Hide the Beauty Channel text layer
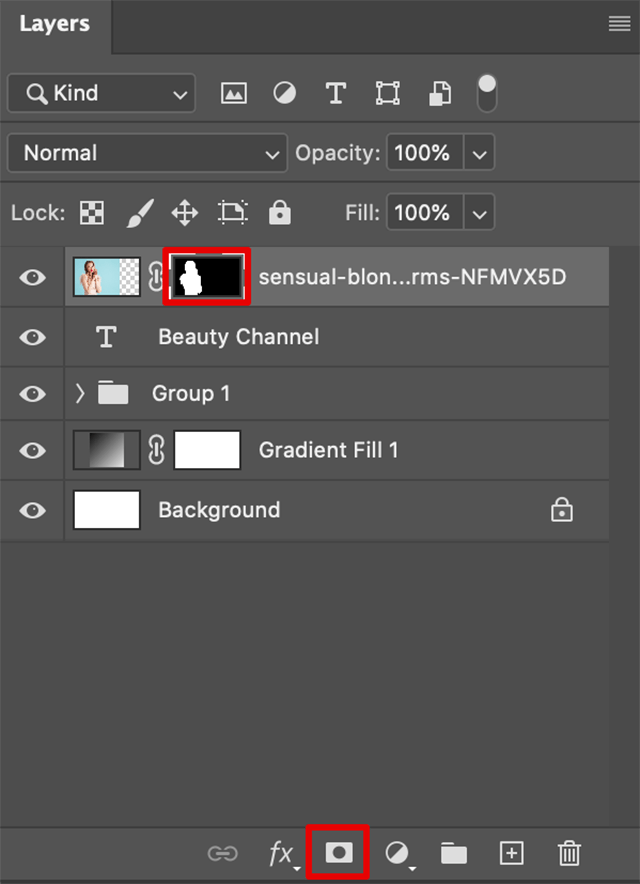This screenshot has width=640, height=884. coord(33,337)
